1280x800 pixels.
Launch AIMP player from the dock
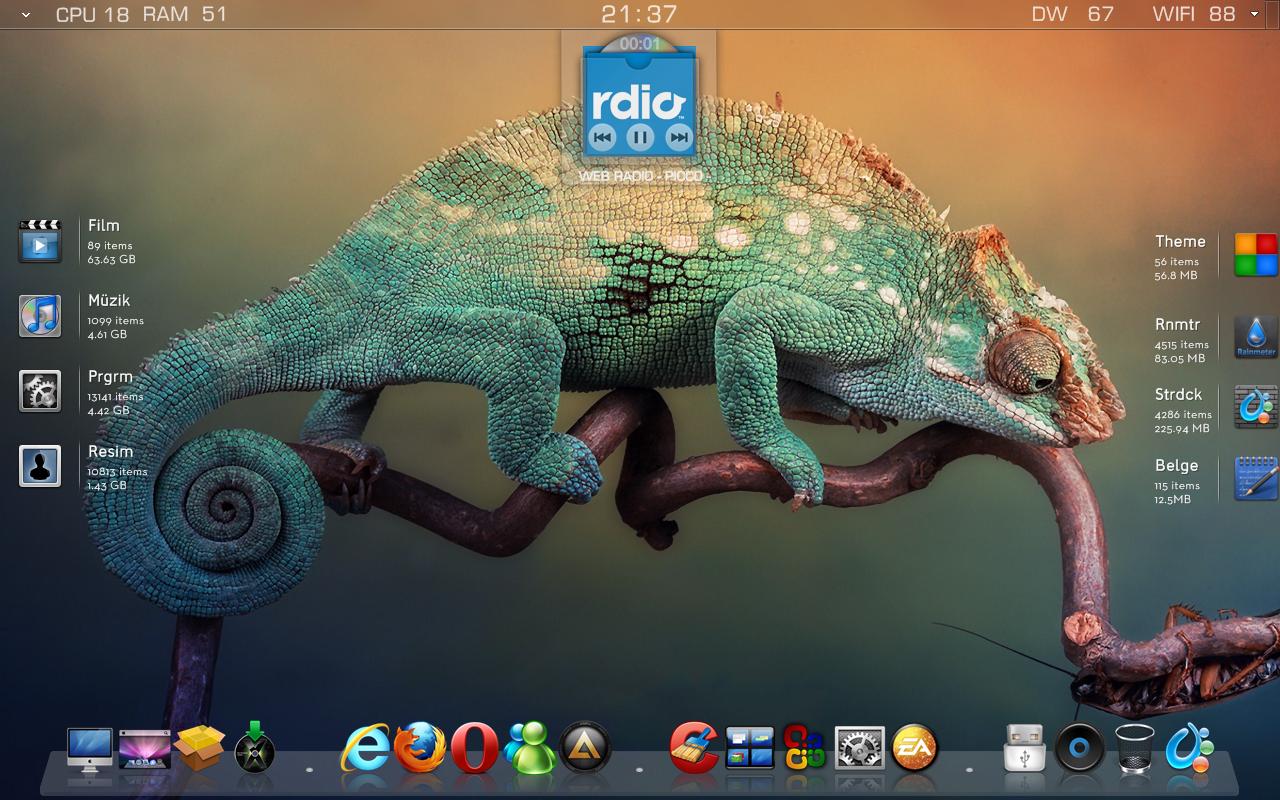(585, 747)
